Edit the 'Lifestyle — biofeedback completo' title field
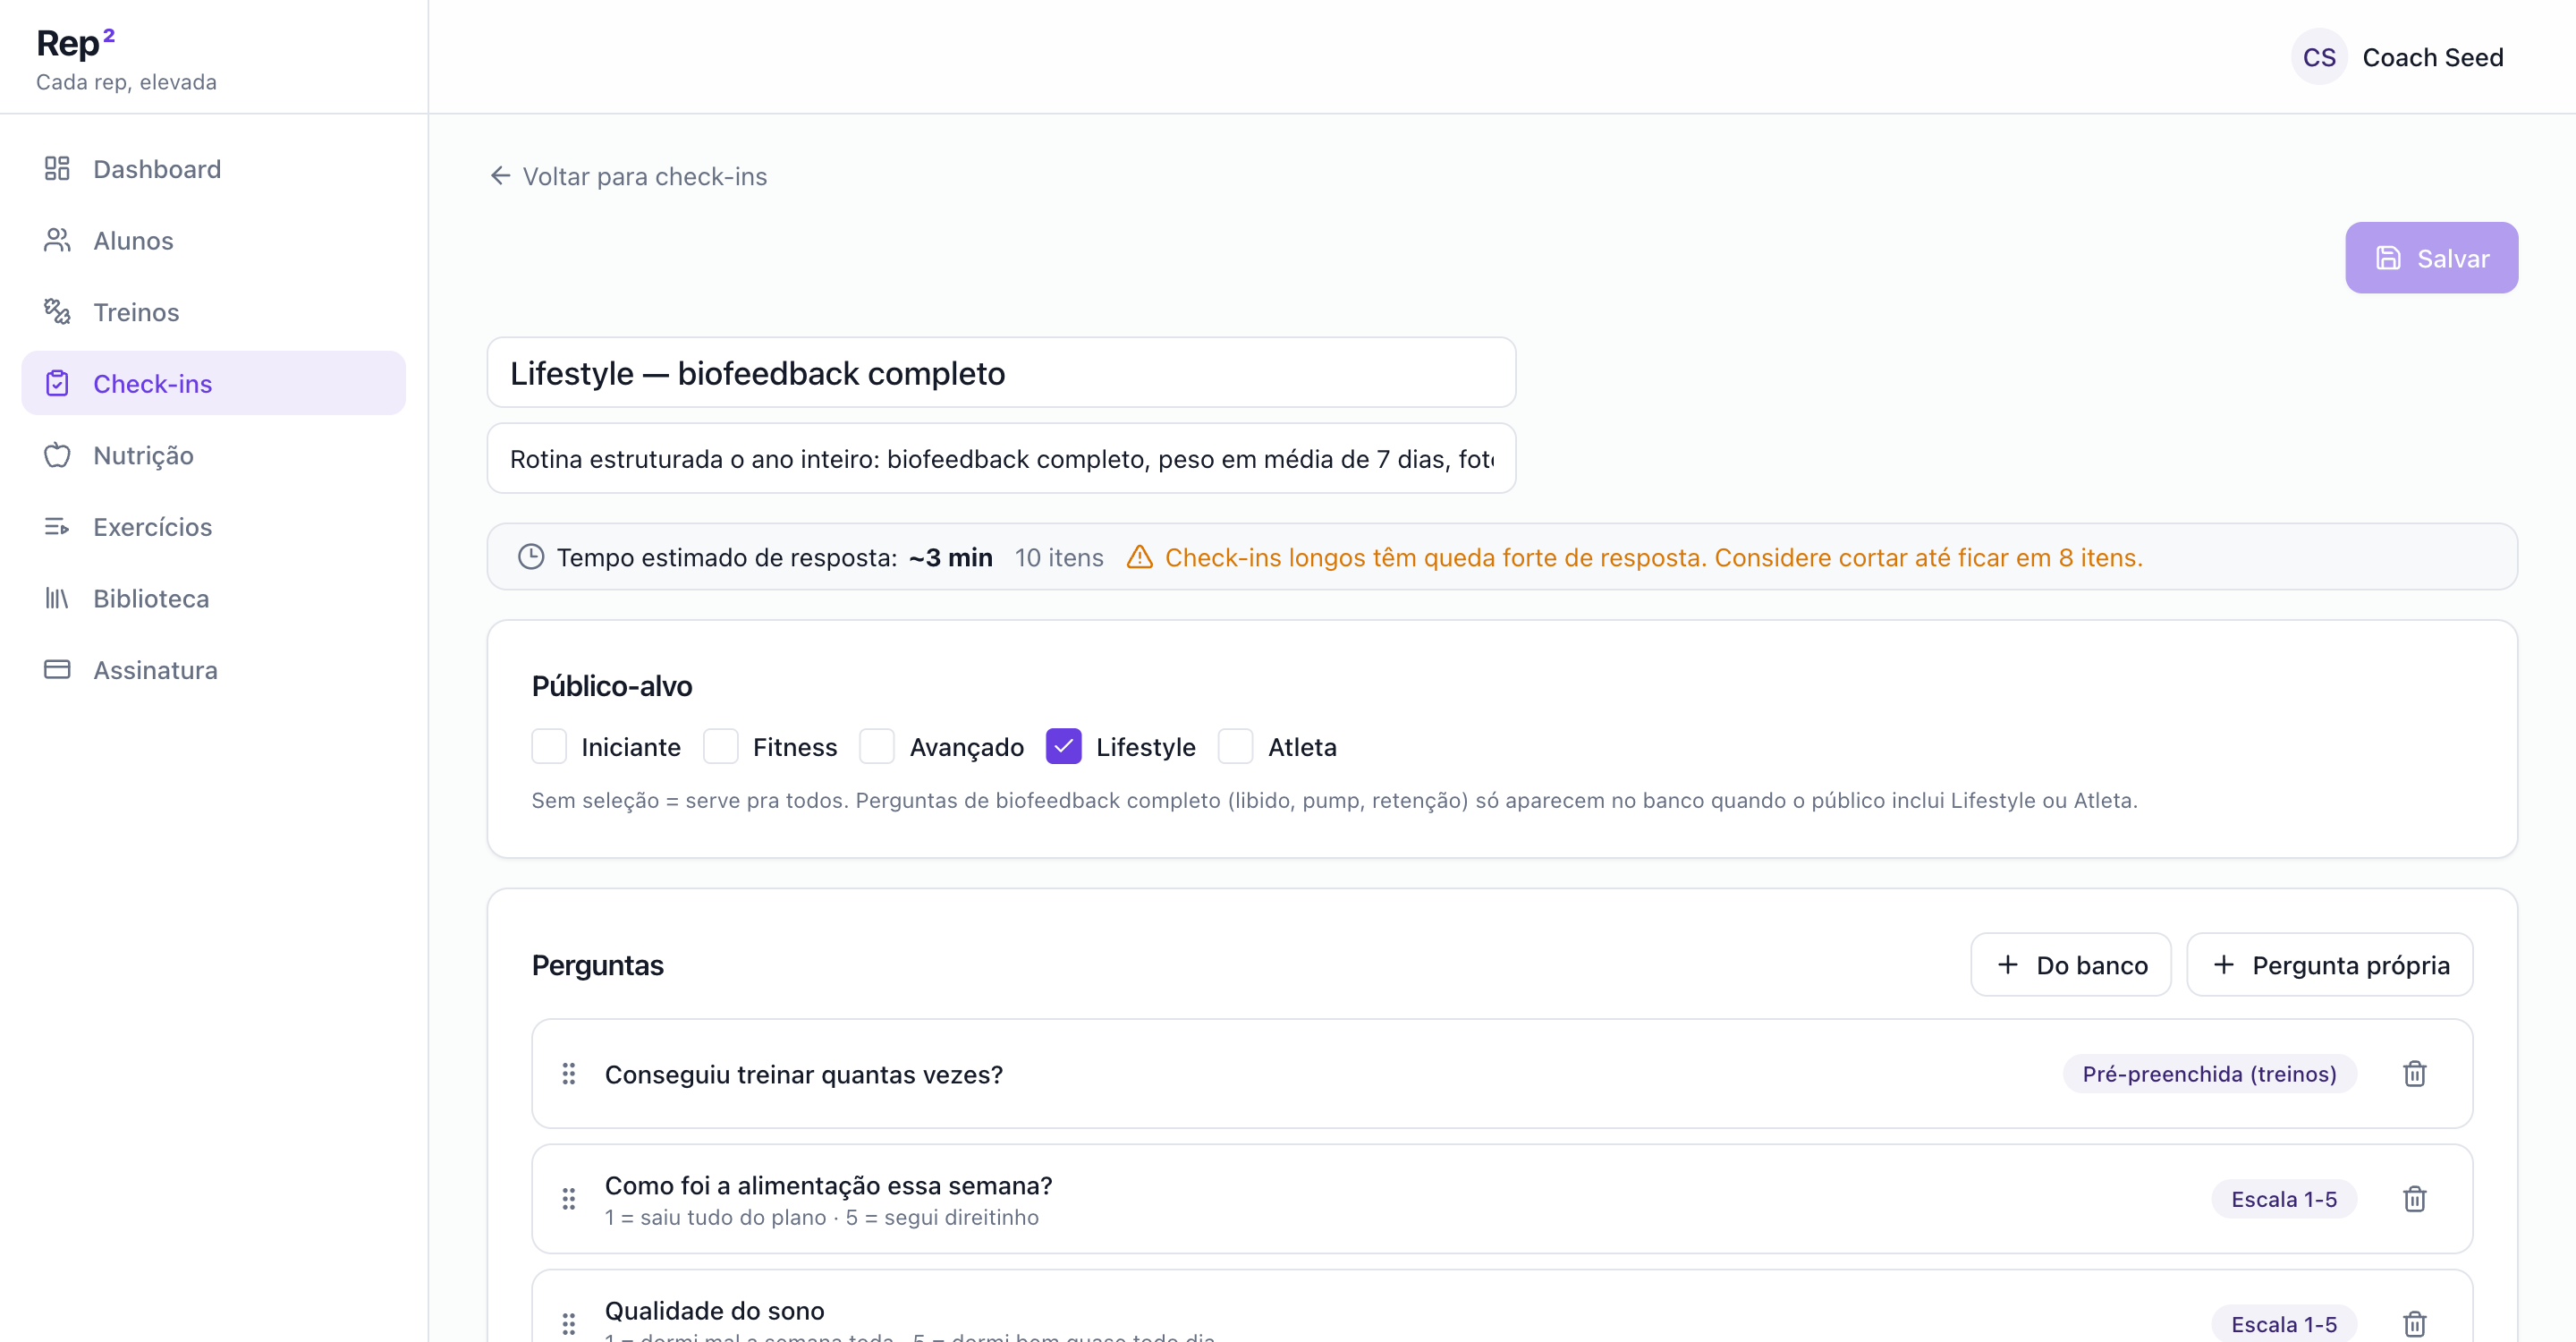Viewport: 2576px width, 1342px height. tap(1001, 373)
